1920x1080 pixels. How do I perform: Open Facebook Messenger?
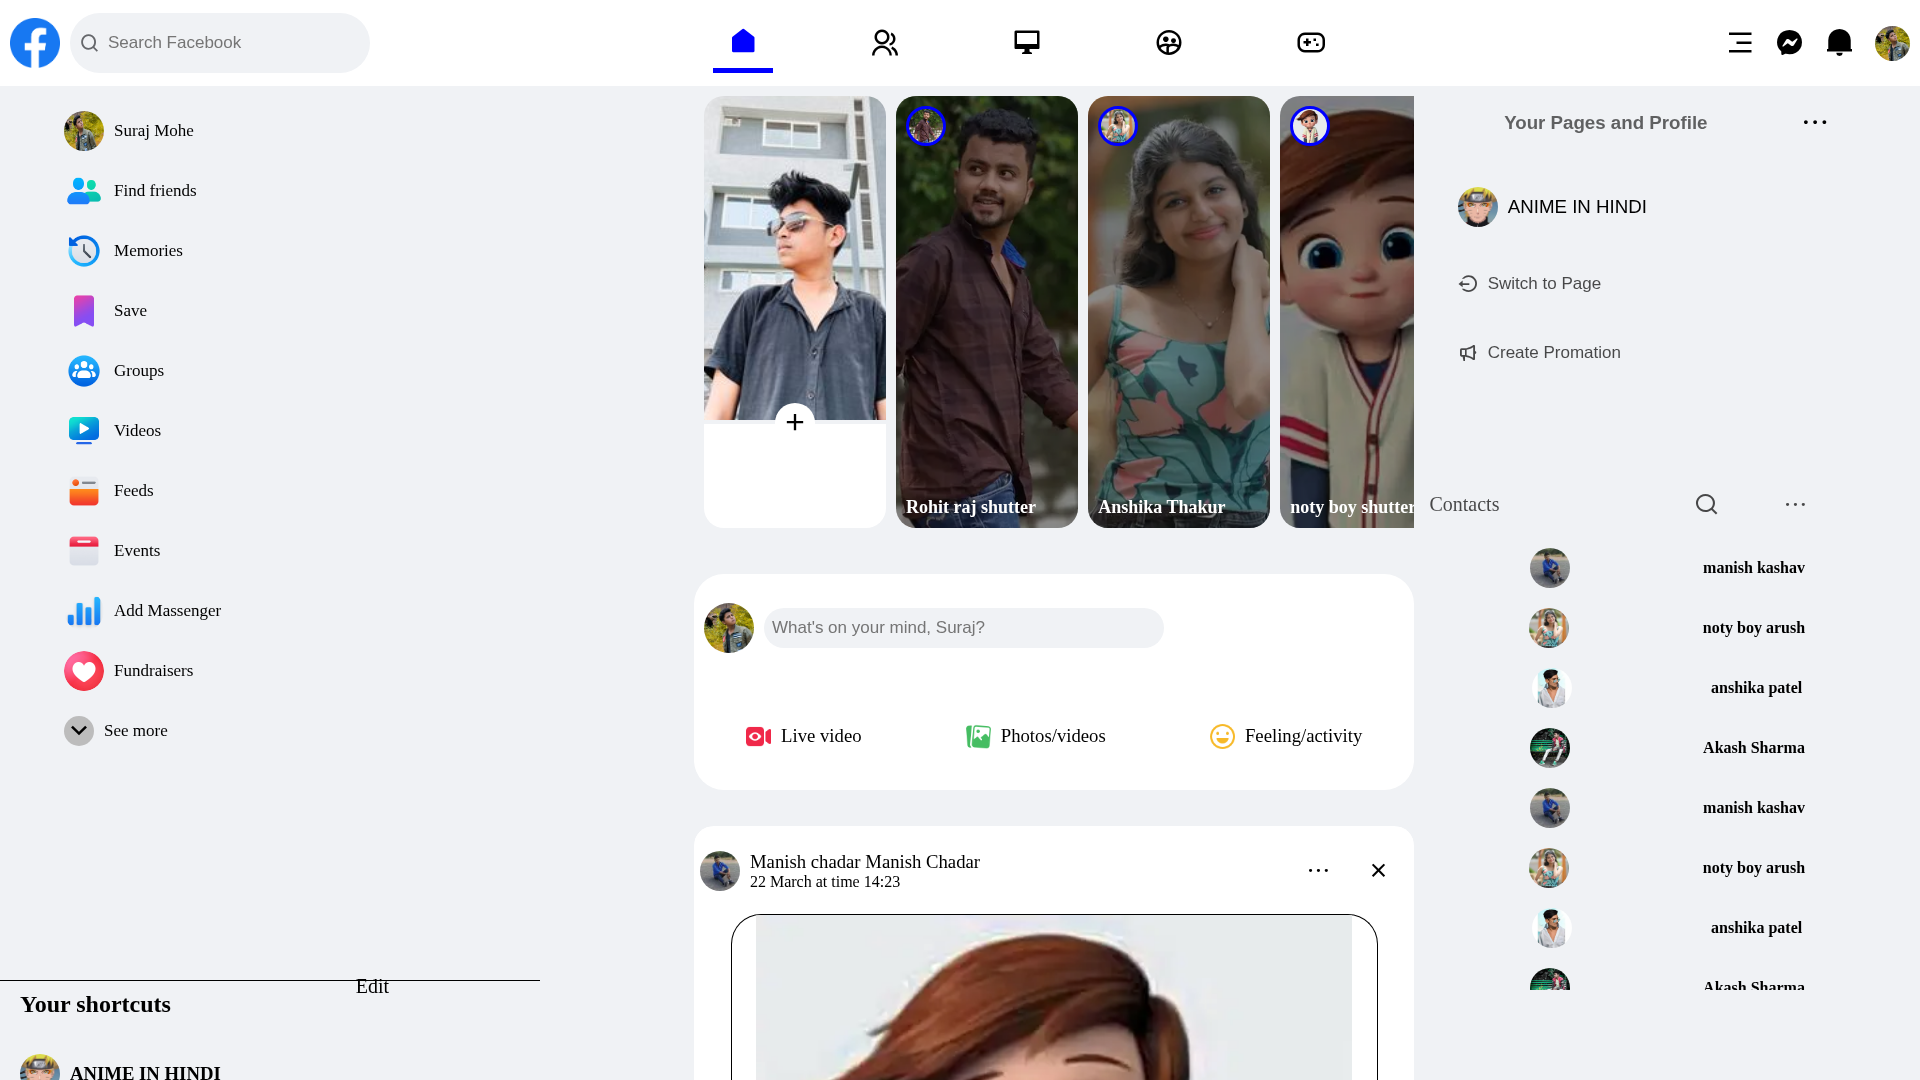(x=1790, y=42)
